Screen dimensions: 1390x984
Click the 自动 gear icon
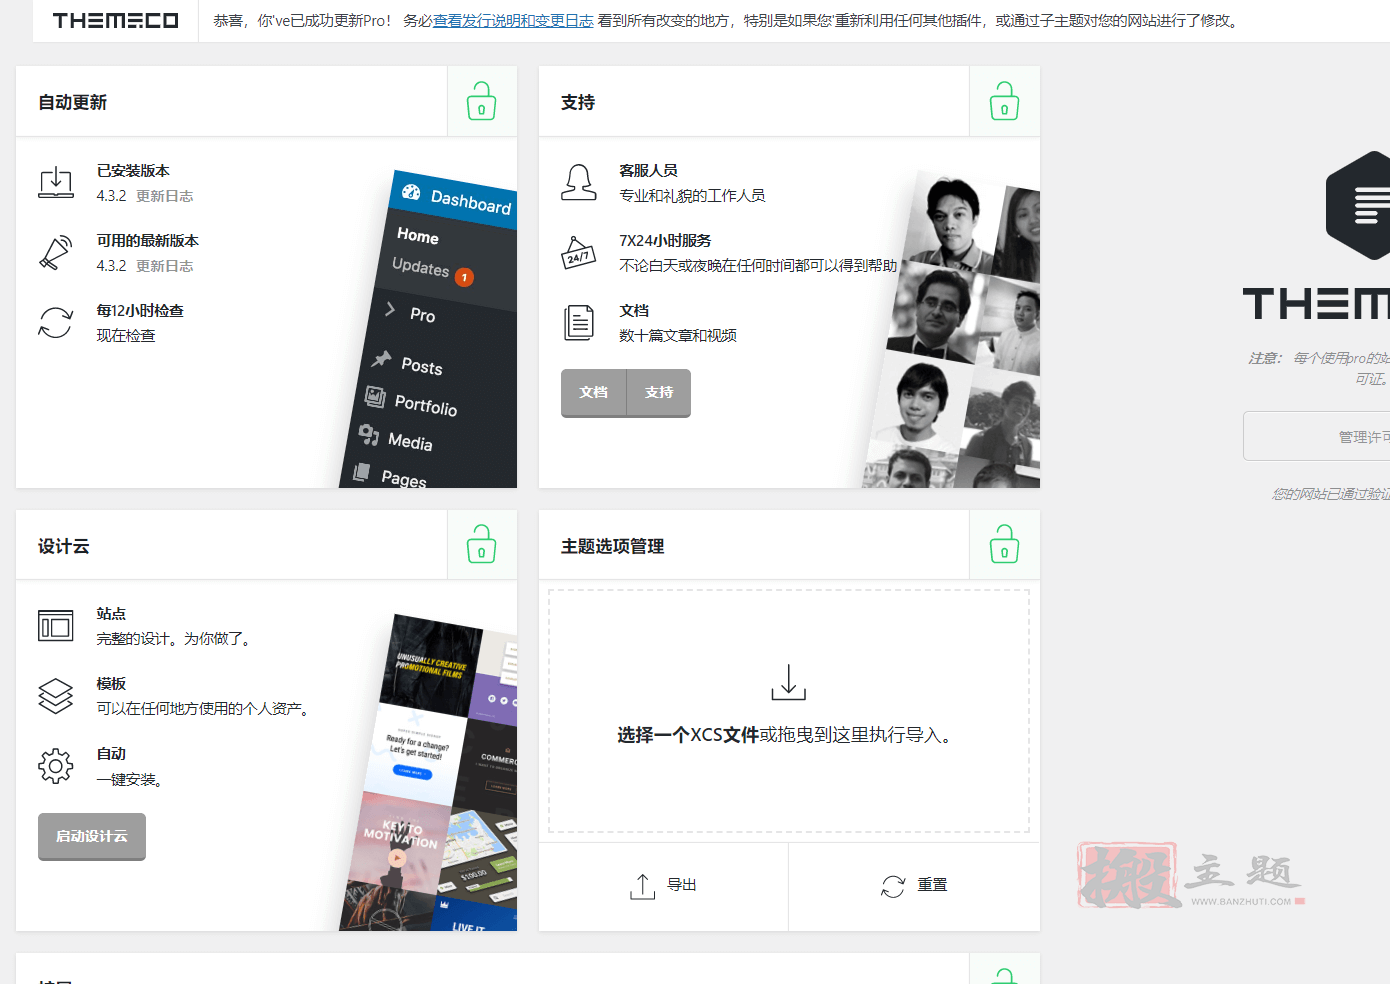point(56,766)
